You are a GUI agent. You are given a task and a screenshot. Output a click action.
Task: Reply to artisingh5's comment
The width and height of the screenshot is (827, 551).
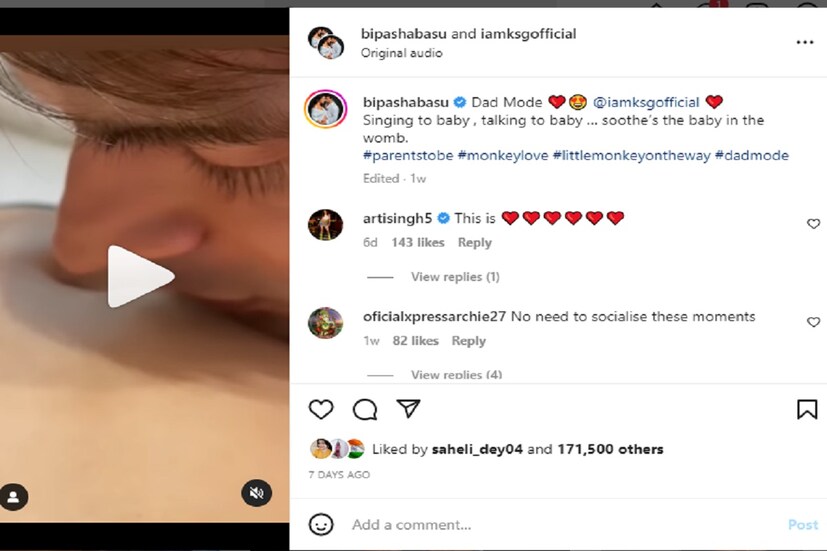tap(474, 242)
